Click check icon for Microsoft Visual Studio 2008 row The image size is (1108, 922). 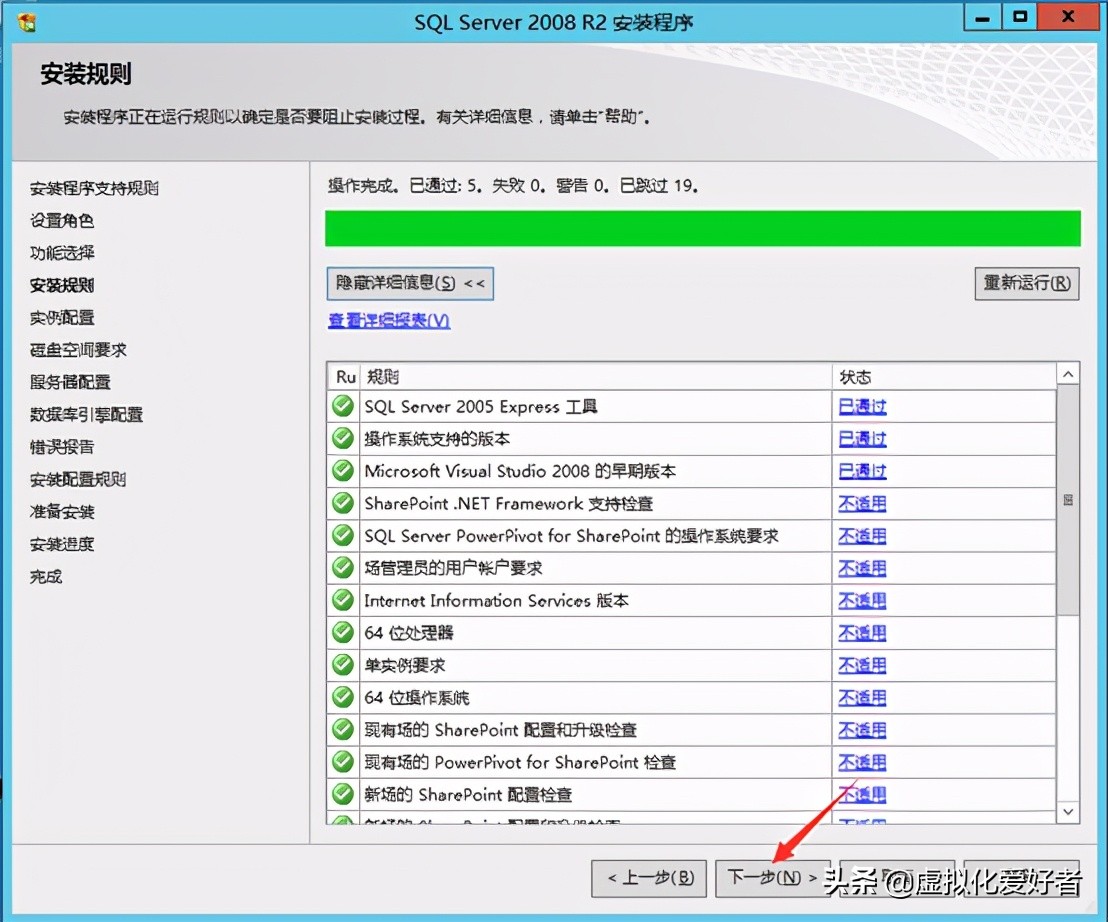pos(343,471)
